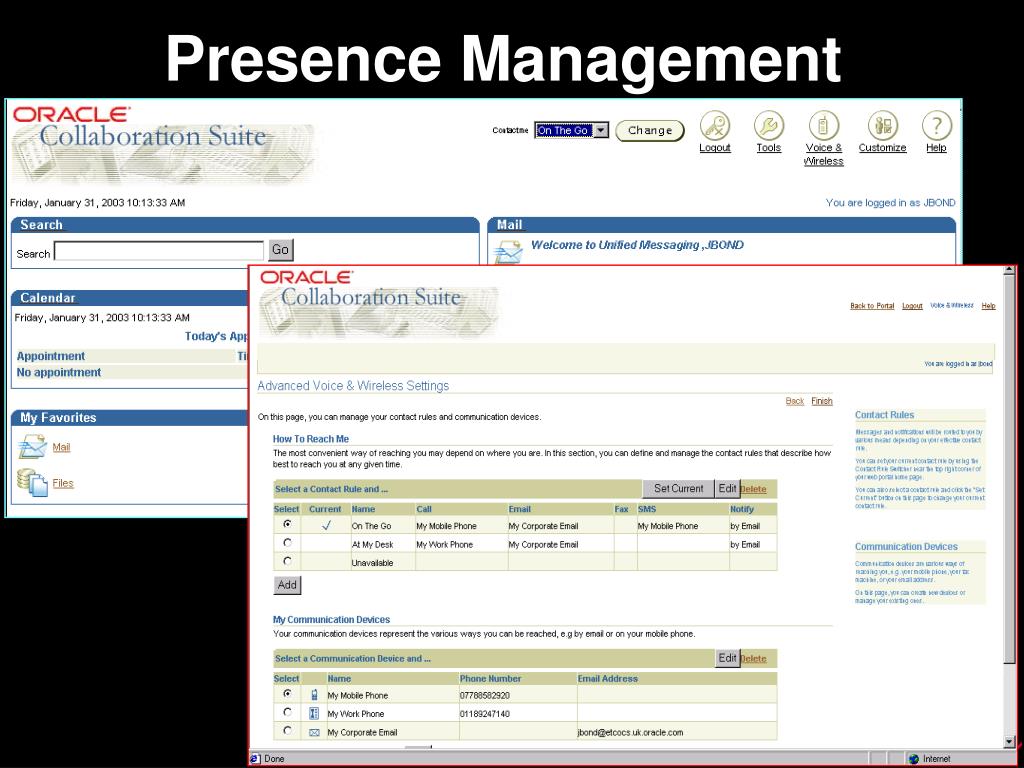Click the Back to Portal link
Screen dimensions: 1024x768
872,306
